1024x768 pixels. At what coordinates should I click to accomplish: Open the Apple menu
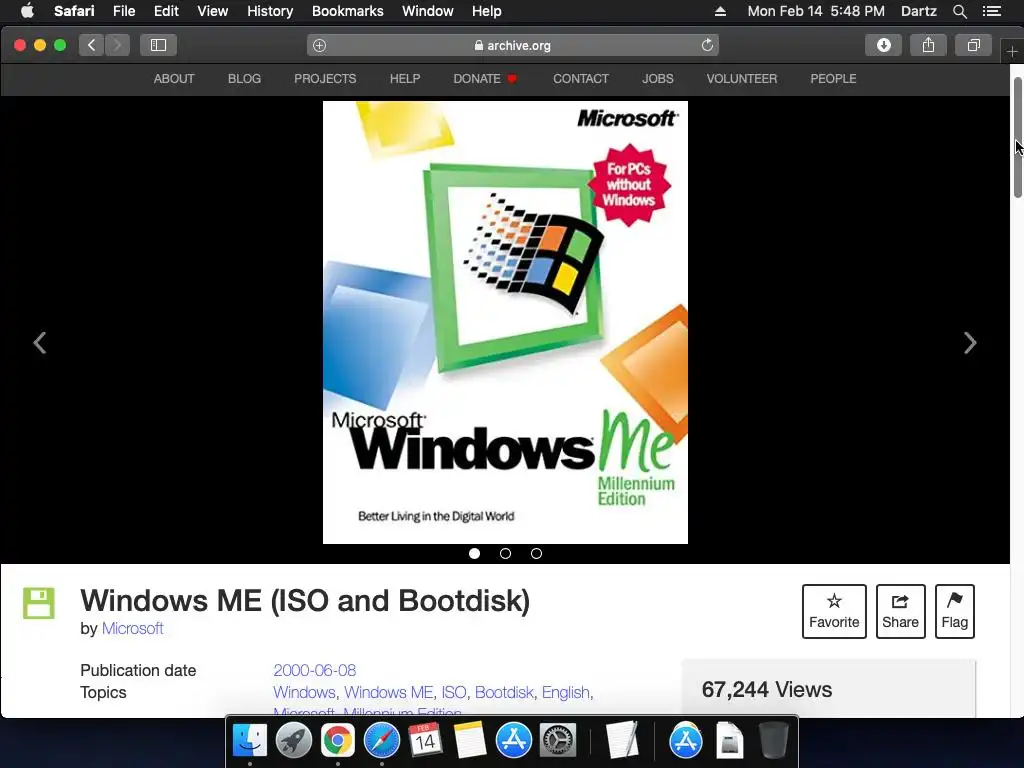click(x=27, y=11)
